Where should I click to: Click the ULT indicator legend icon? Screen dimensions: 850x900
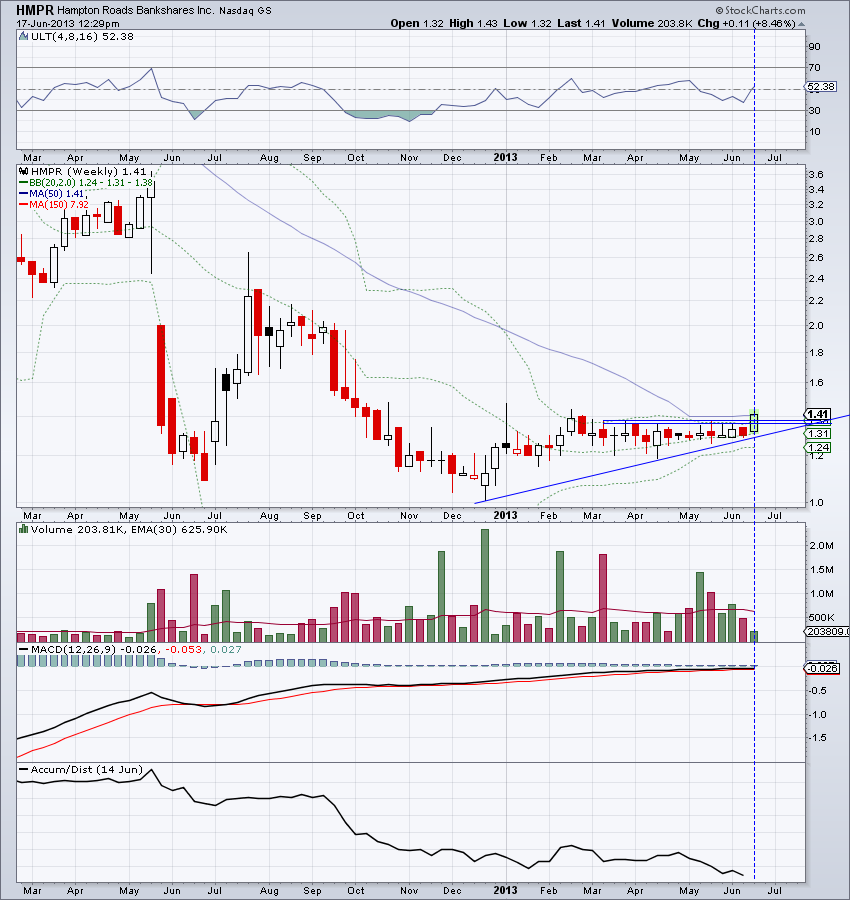(x=24, y=36)
